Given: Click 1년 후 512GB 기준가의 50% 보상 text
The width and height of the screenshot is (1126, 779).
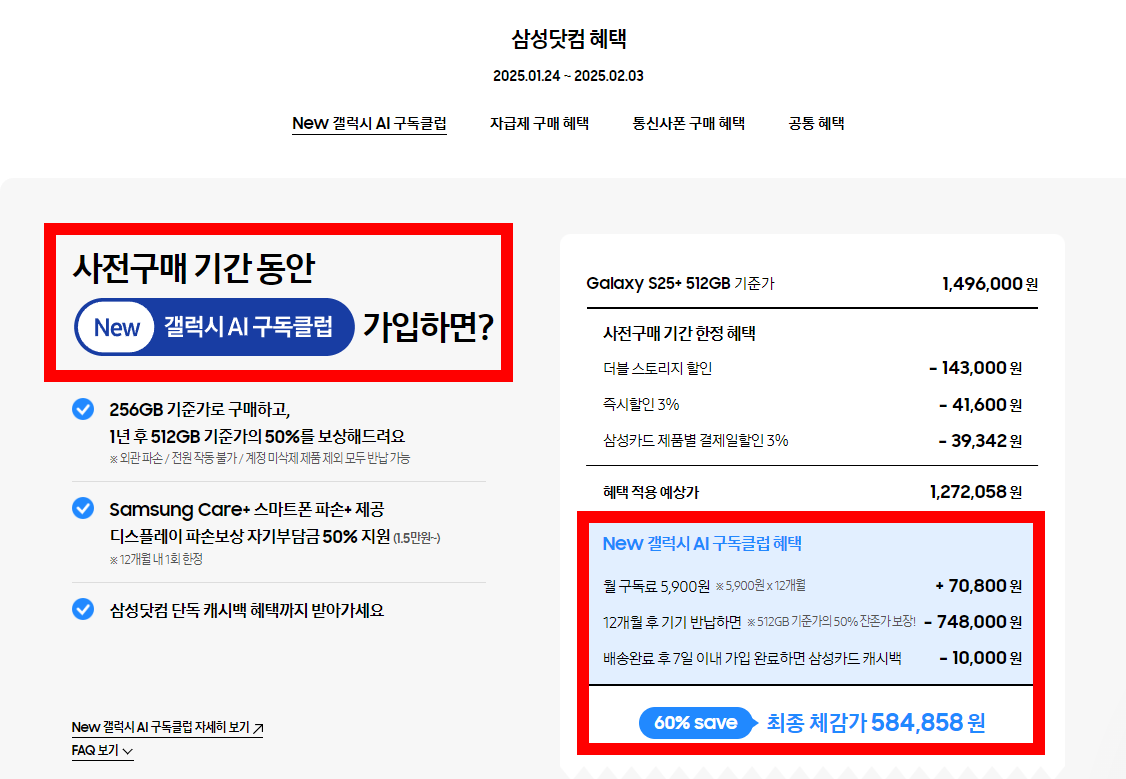Looking at the screenshot, I should click(257, 437).
